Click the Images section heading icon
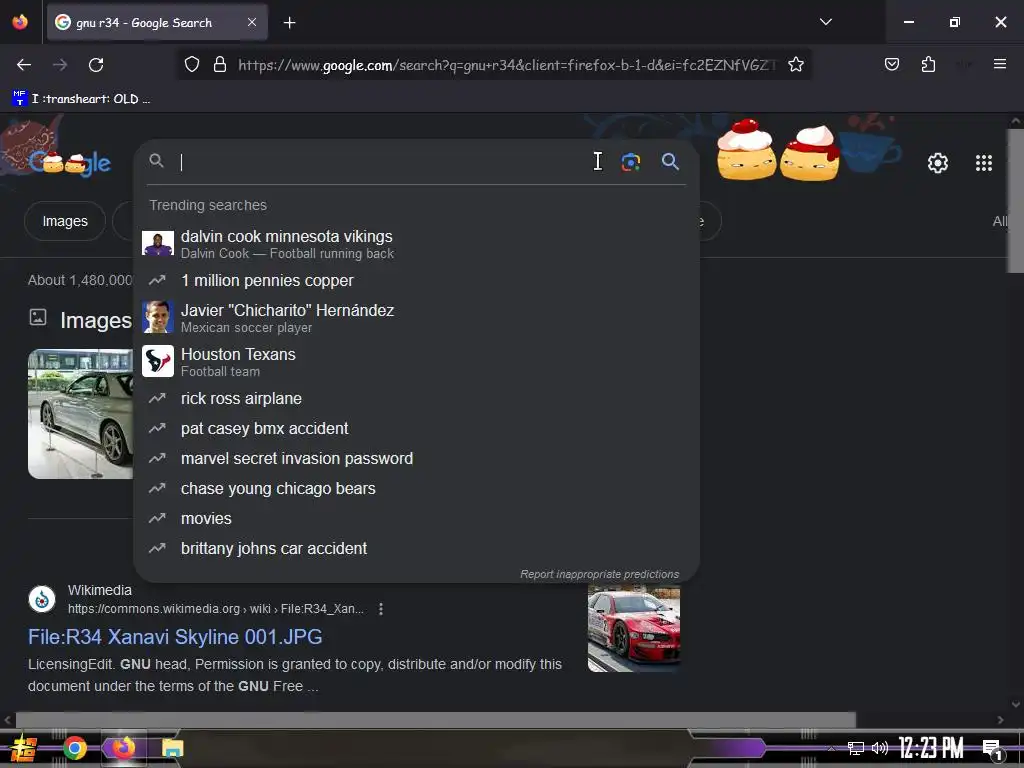The width and height of the screenshot is (1024, 768). (38, 317)
